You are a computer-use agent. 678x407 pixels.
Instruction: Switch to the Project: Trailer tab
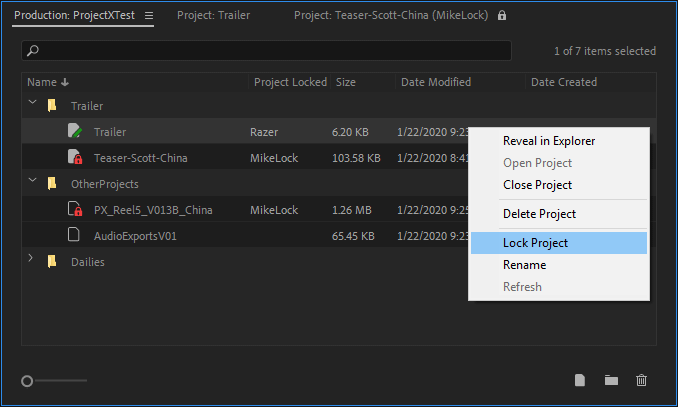click(214, 16)
